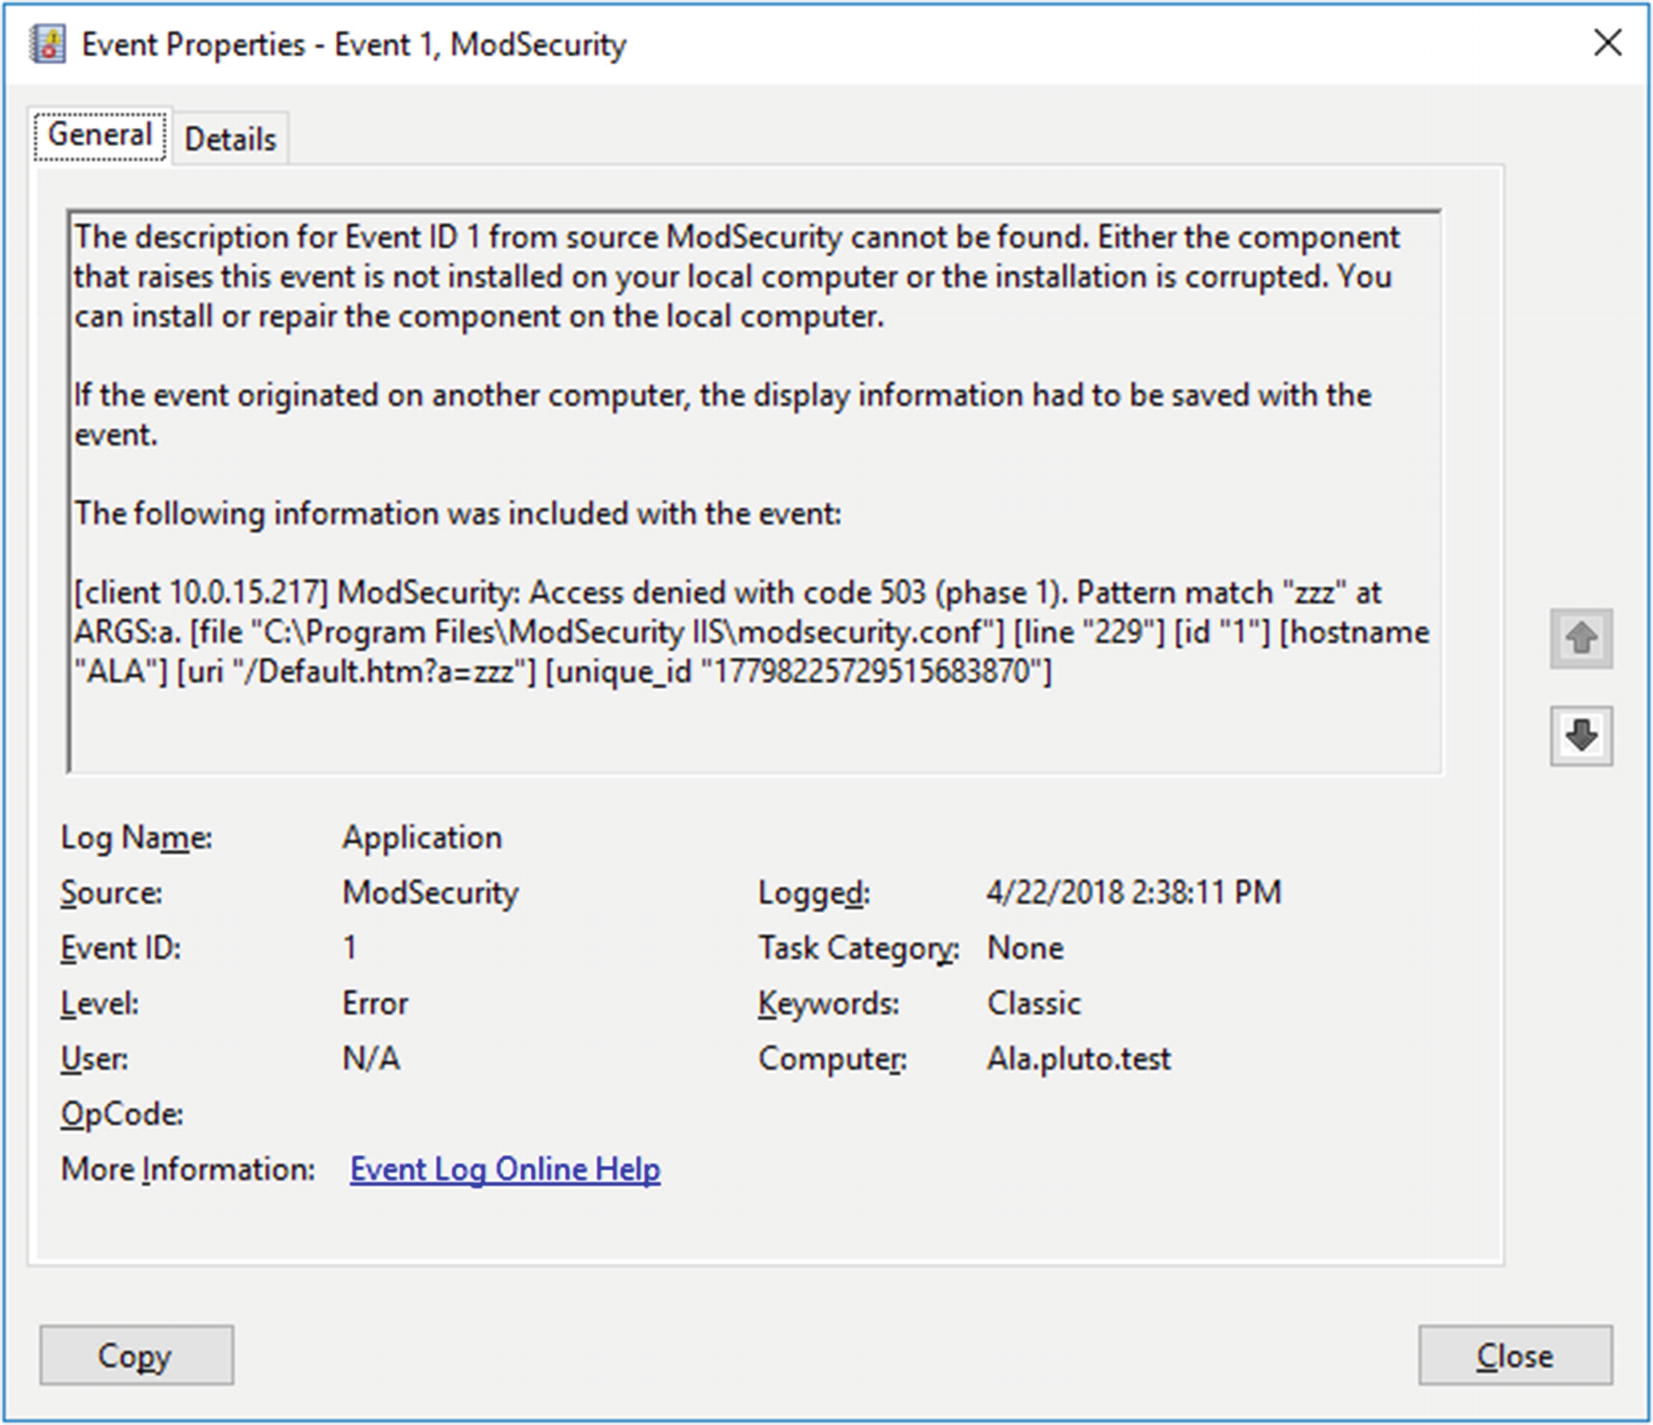Close the Event Properties dialog
1653x1425 pixels.
tap(1515, 1355)
